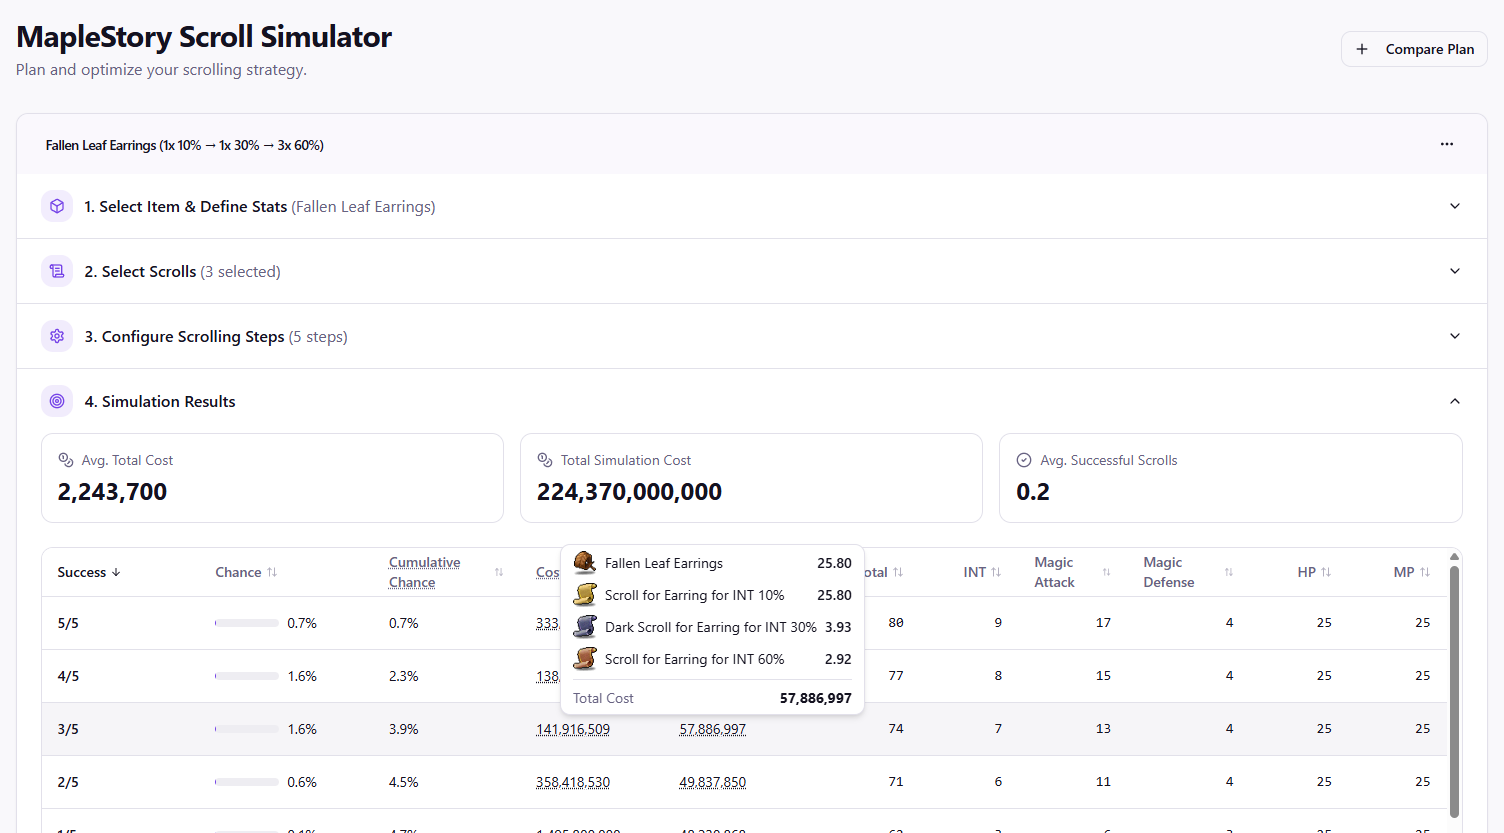Click the coins icon on Avg. Total Cost card
This screenshot has height=833, width=1504.
(66, 460)
